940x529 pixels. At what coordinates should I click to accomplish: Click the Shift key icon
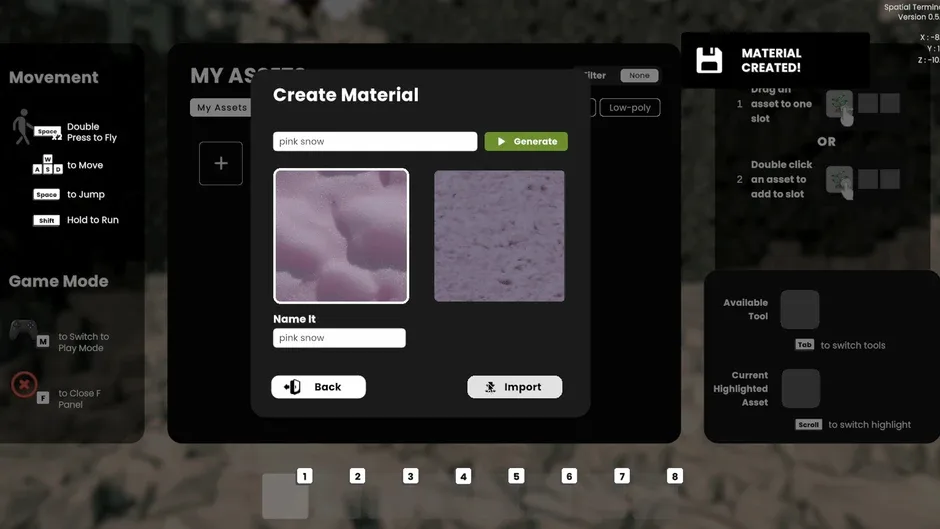click(46, 220)
